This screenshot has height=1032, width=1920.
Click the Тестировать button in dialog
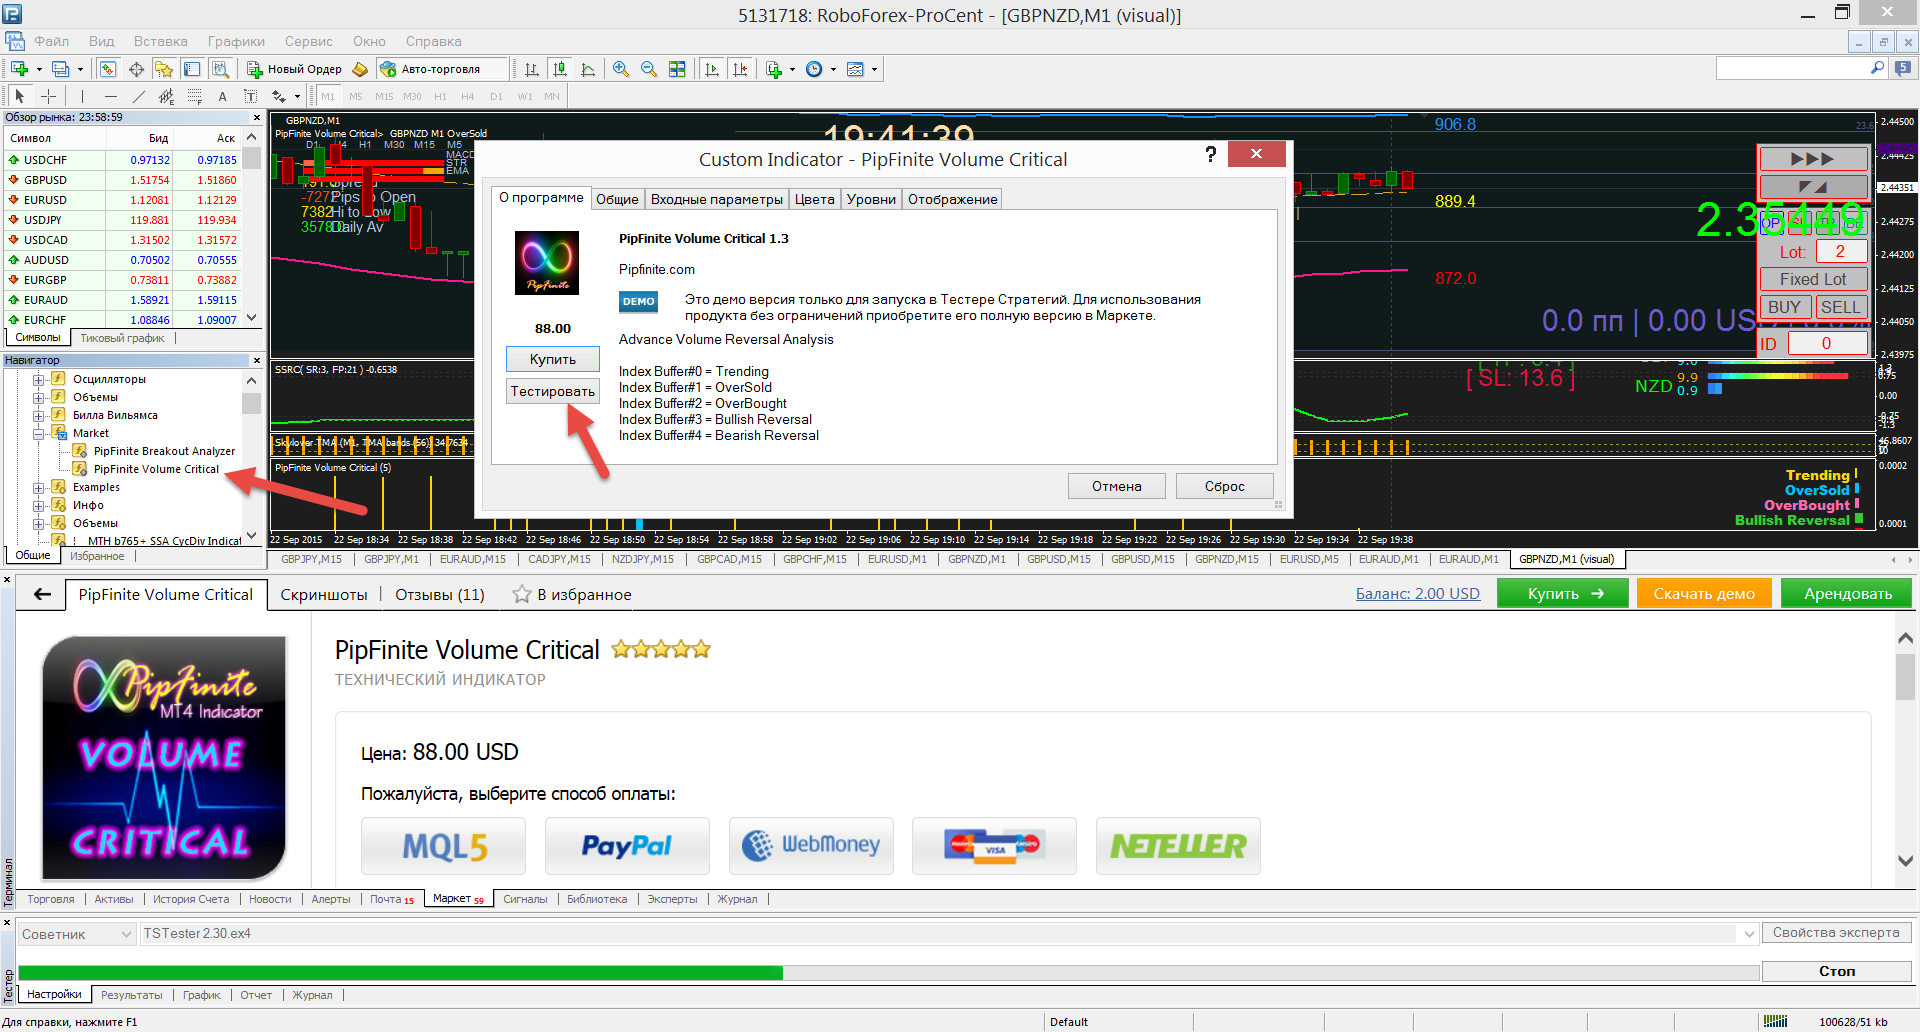tap(552, 391)
